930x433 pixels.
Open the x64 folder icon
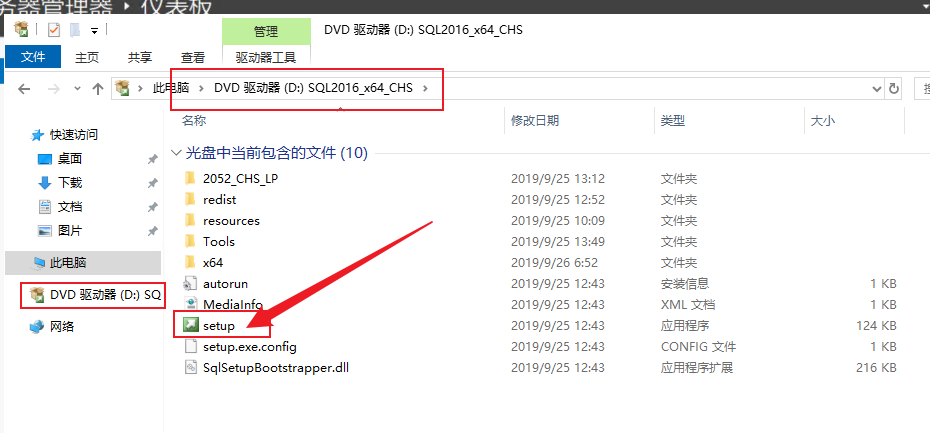pos(190,262)
